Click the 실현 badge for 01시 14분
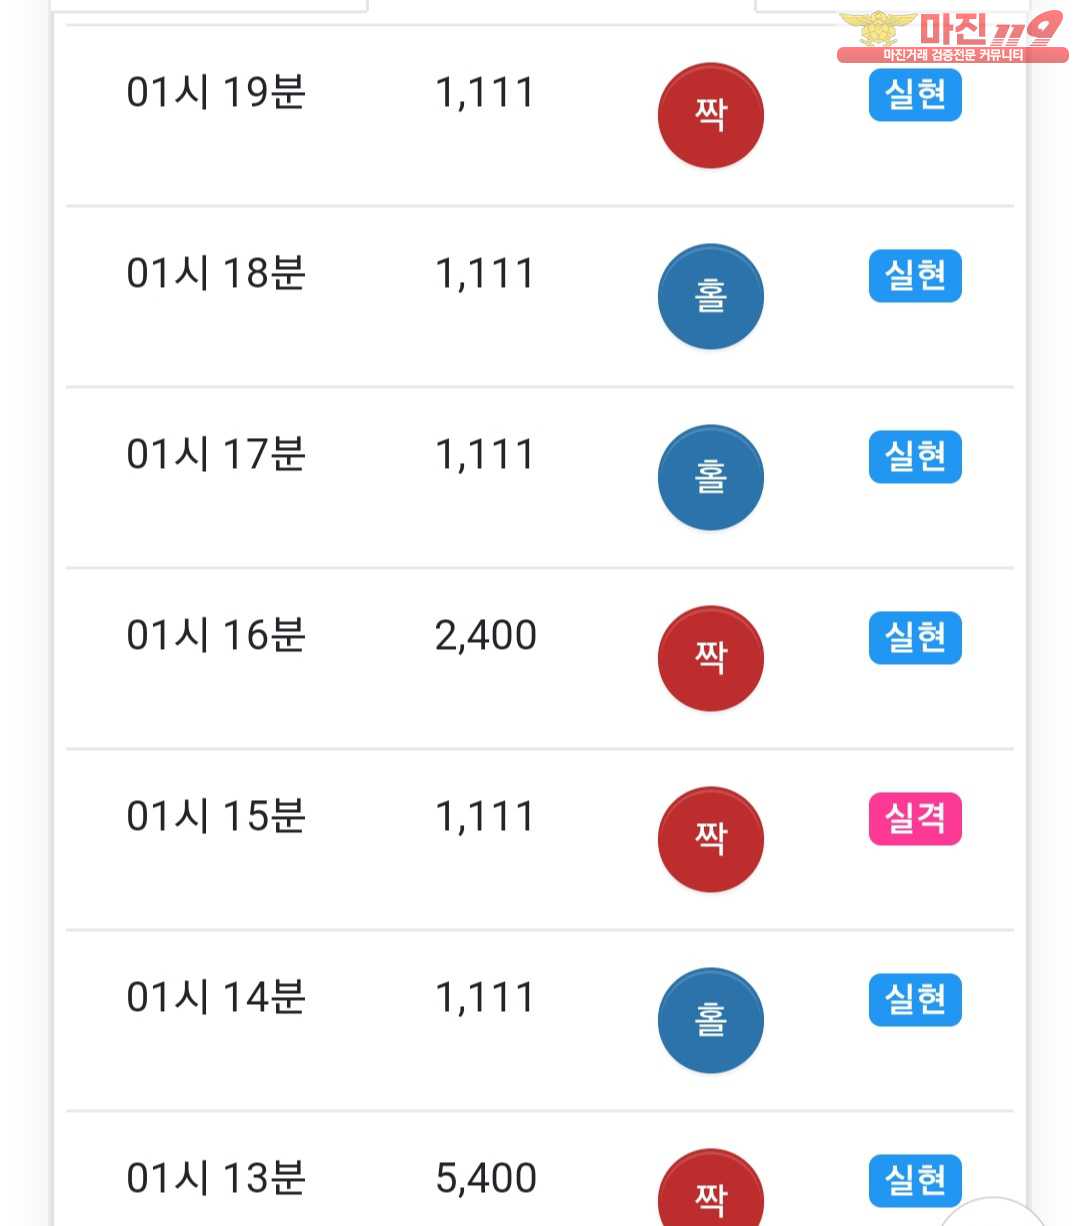Image resolution: width=1080 pixels, height=1226 pixels. click(915, 1000)
